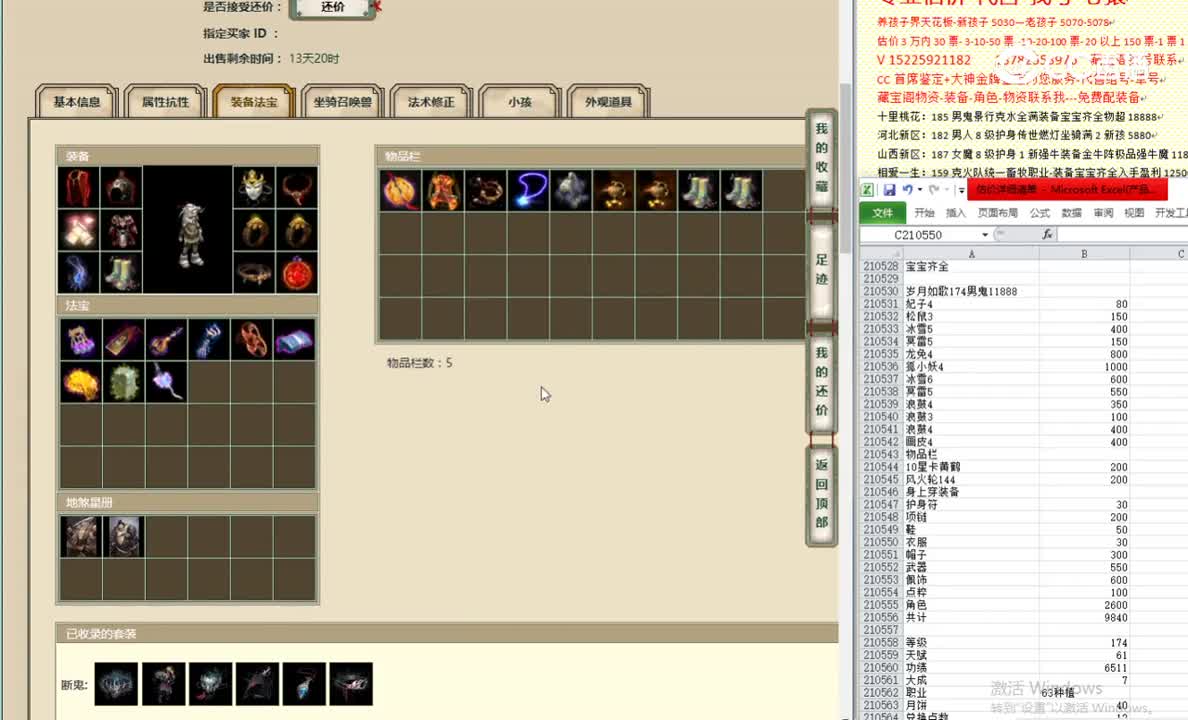The height and width of the screenshot is (720, 1188).
Task: Click Save icon in Excel quick access toolbar
Action: tap(889, 189)
